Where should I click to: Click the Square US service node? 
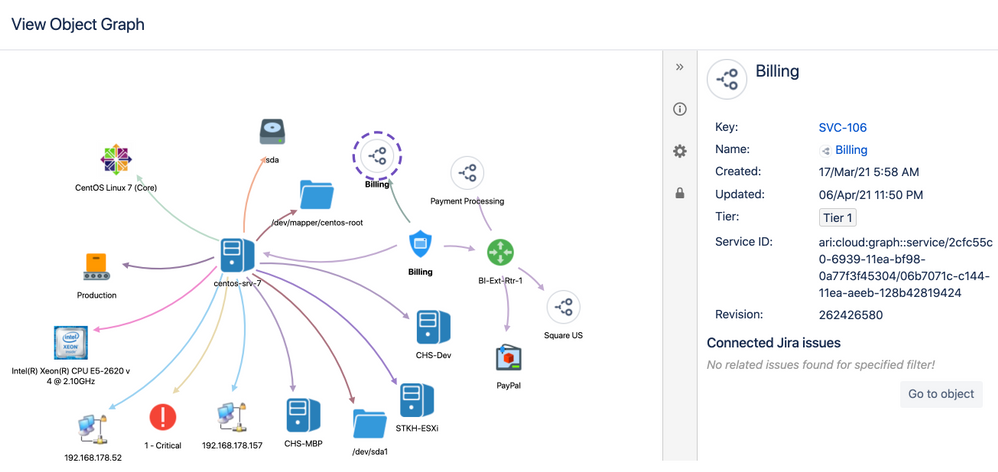coord(563,307)
